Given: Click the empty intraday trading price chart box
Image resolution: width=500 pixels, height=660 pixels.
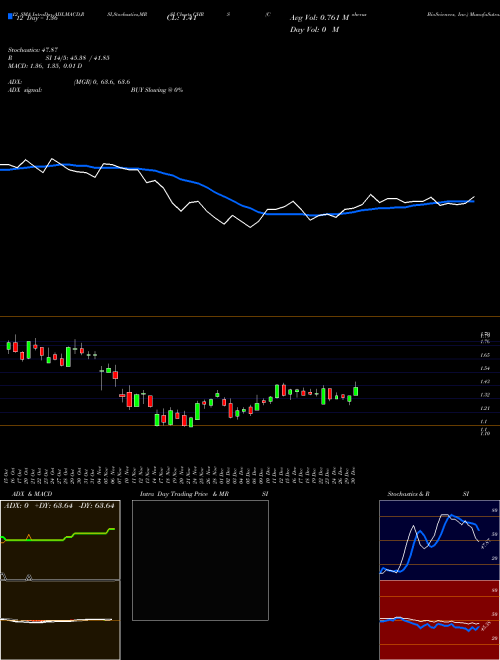Looking at the screenshot, I should coord(200,560).
